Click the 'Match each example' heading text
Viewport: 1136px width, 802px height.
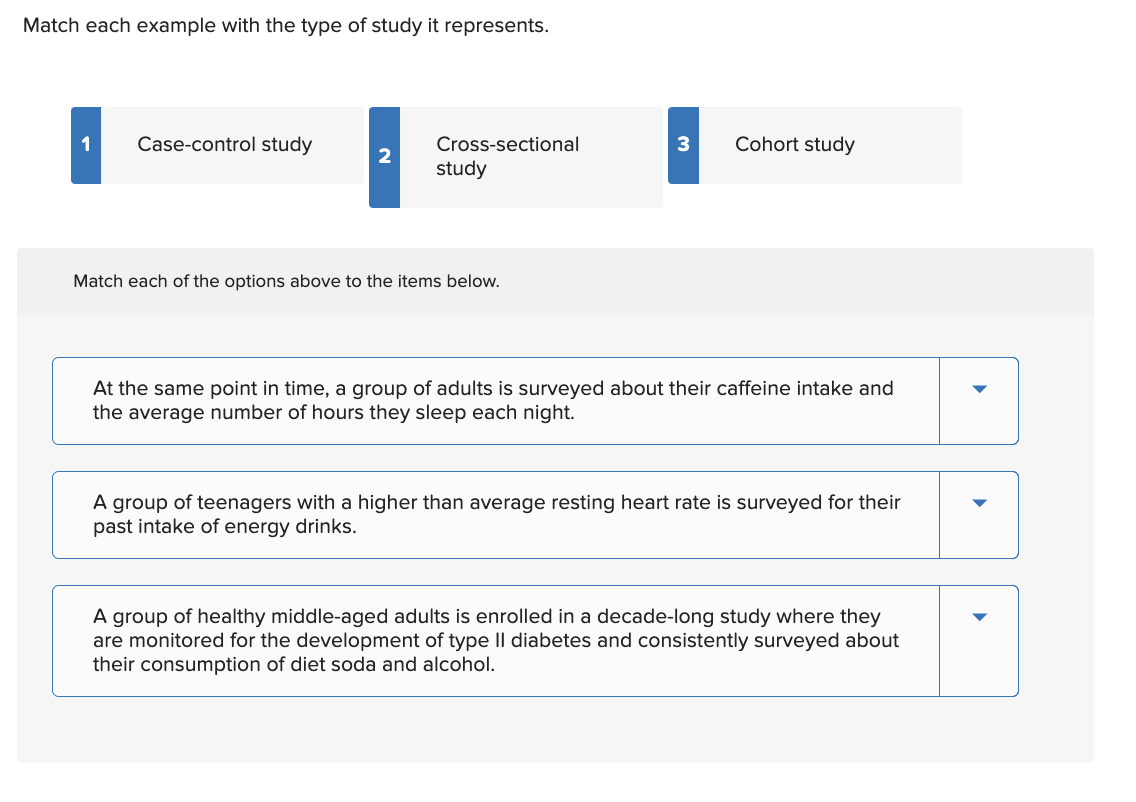[x=286, y=25]
